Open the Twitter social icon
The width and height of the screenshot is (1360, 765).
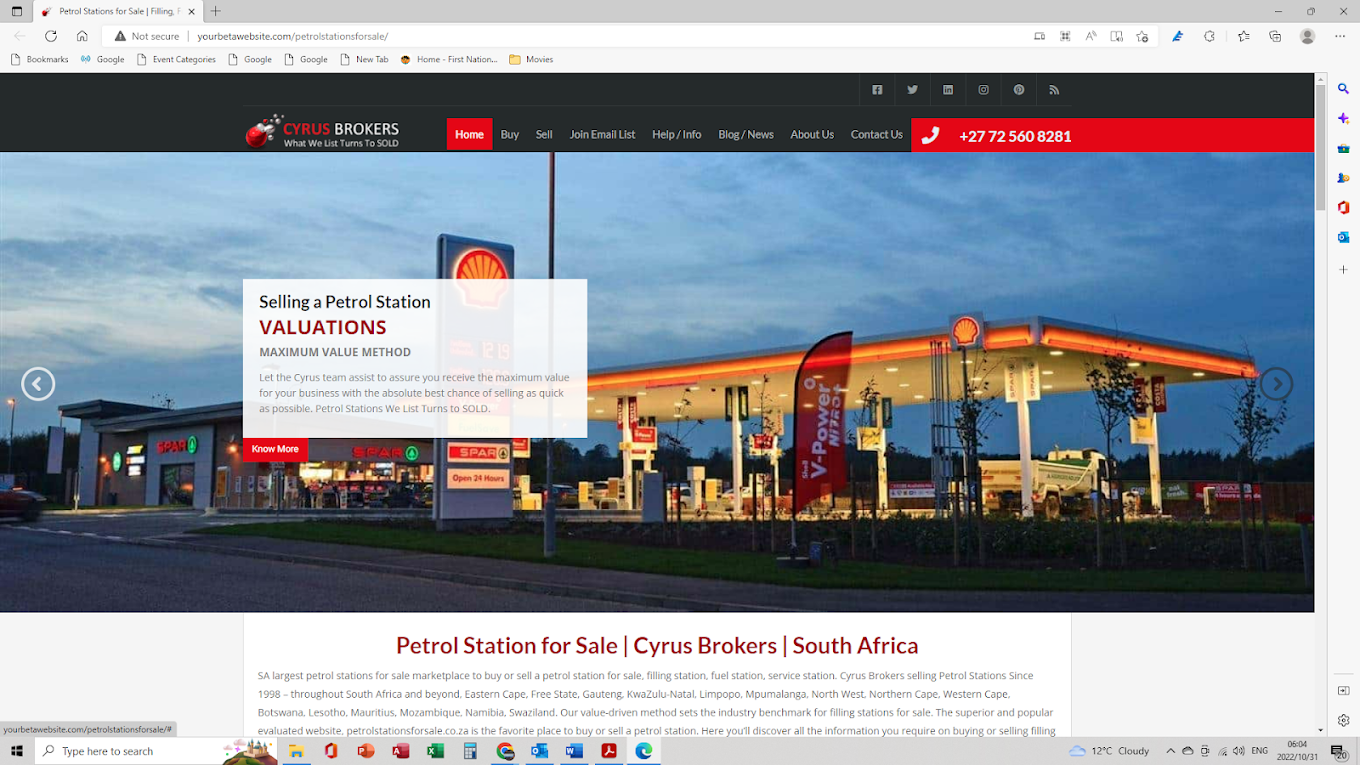pyautogui.click(x=912, y=89)
